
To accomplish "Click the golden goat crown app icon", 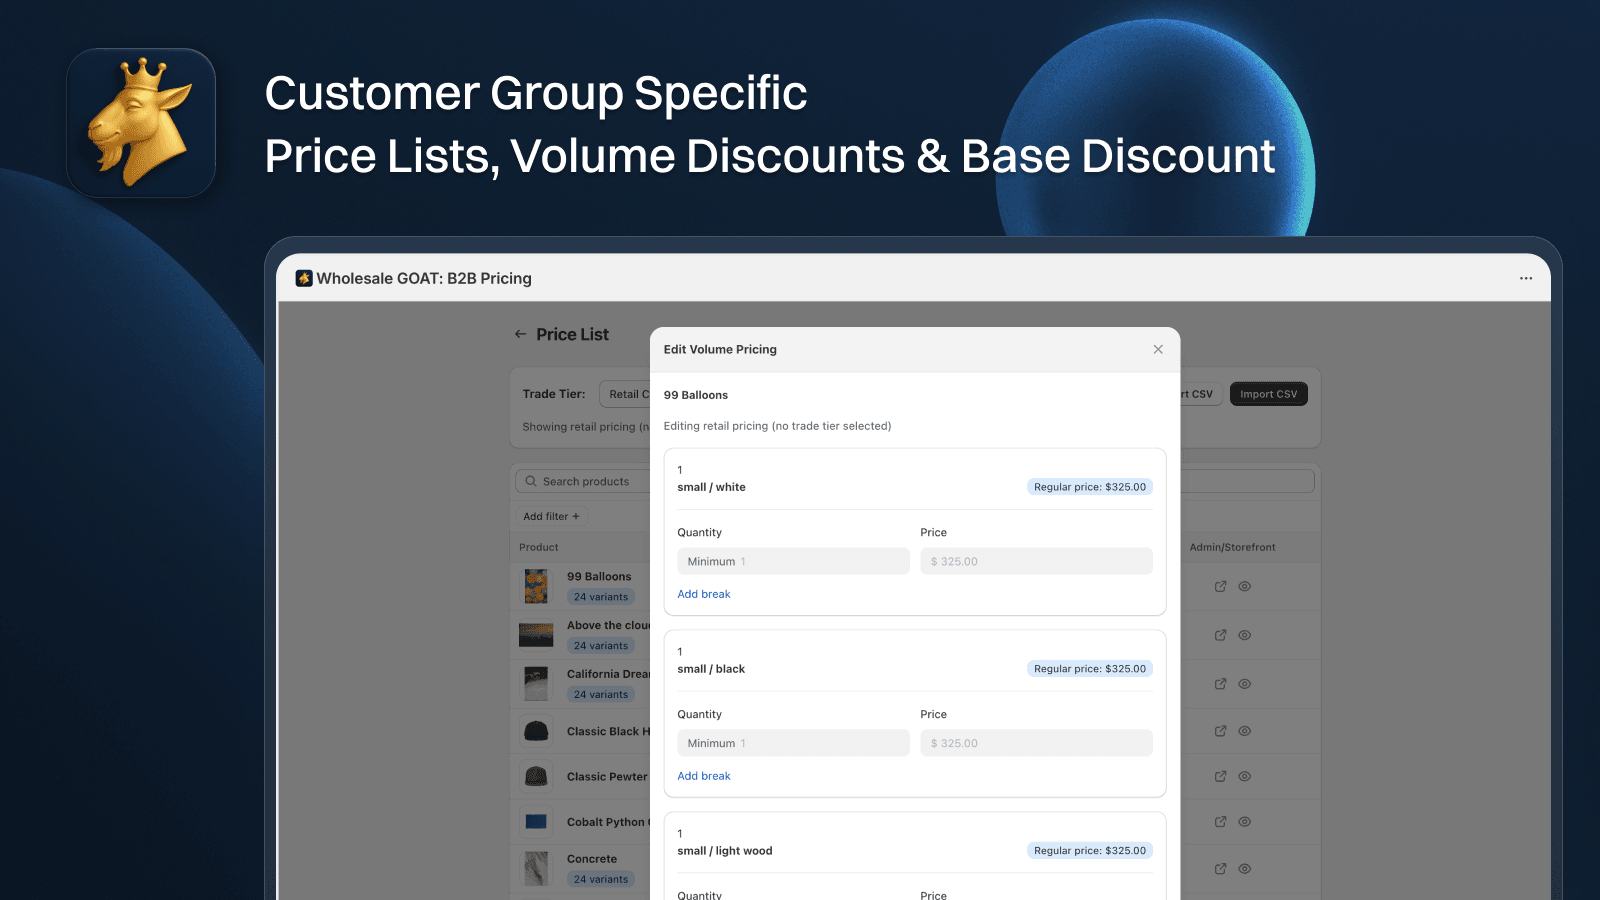I will (141, 123).
